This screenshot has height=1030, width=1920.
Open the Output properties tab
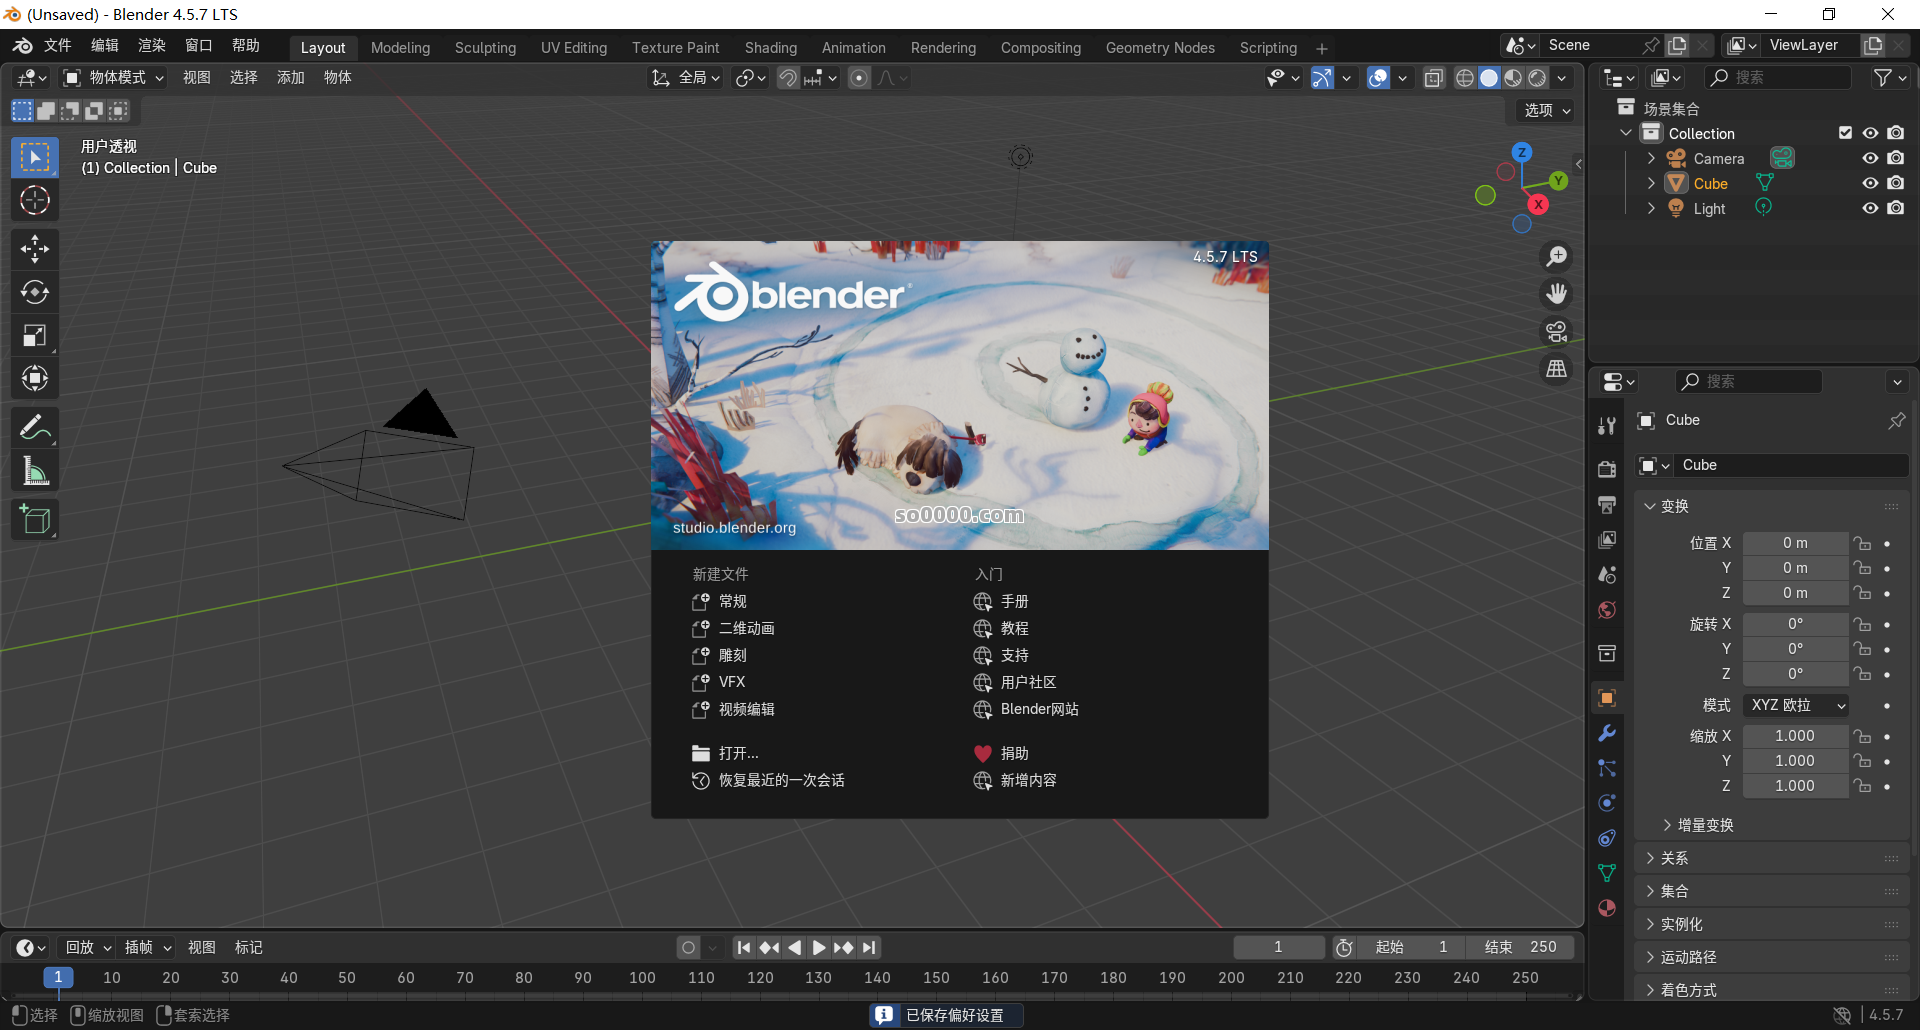click(x=1607, y=504)
